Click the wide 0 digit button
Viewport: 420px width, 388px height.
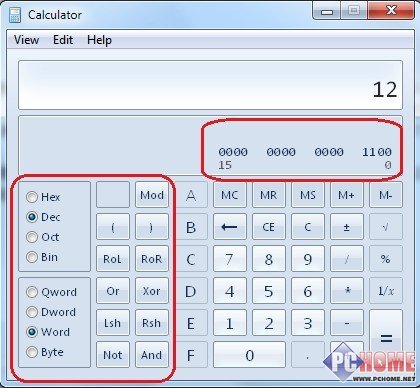click(249, 355)
